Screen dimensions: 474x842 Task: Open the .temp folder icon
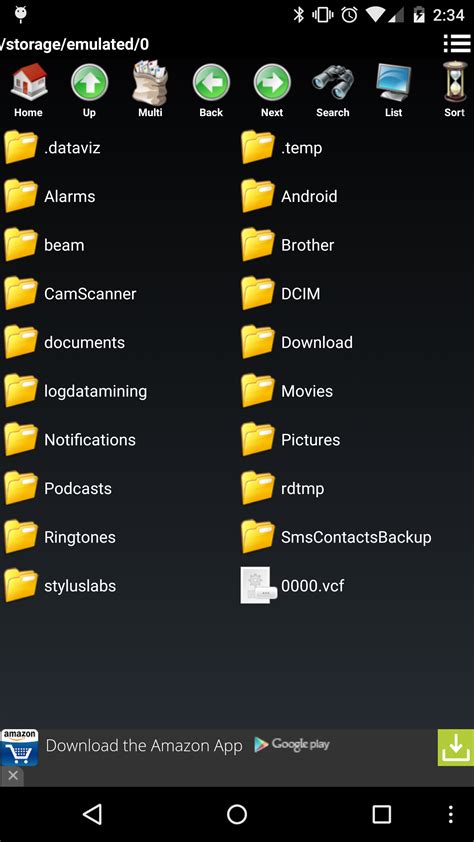pos(258,147)
